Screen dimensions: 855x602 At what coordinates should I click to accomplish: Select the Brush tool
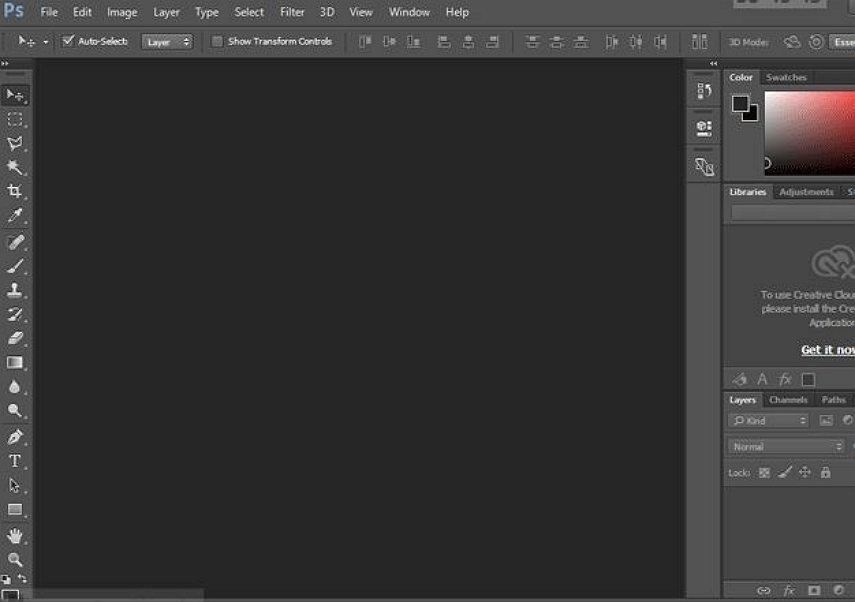(15, 266)
